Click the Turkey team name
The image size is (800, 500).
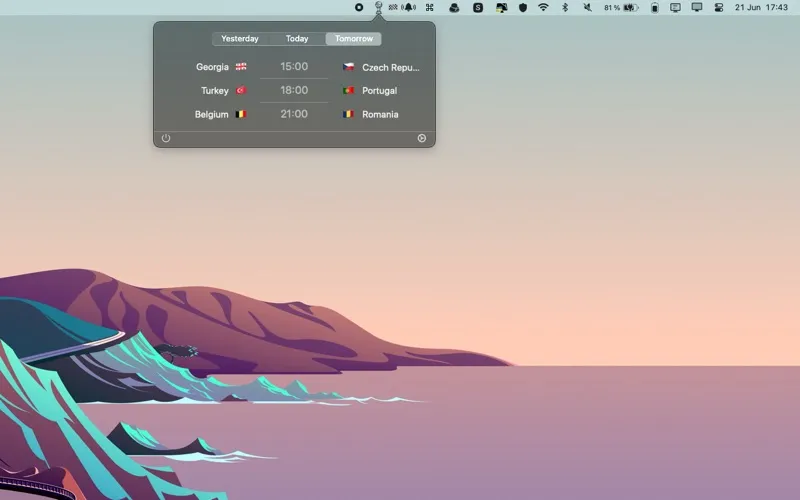[215, 91]
